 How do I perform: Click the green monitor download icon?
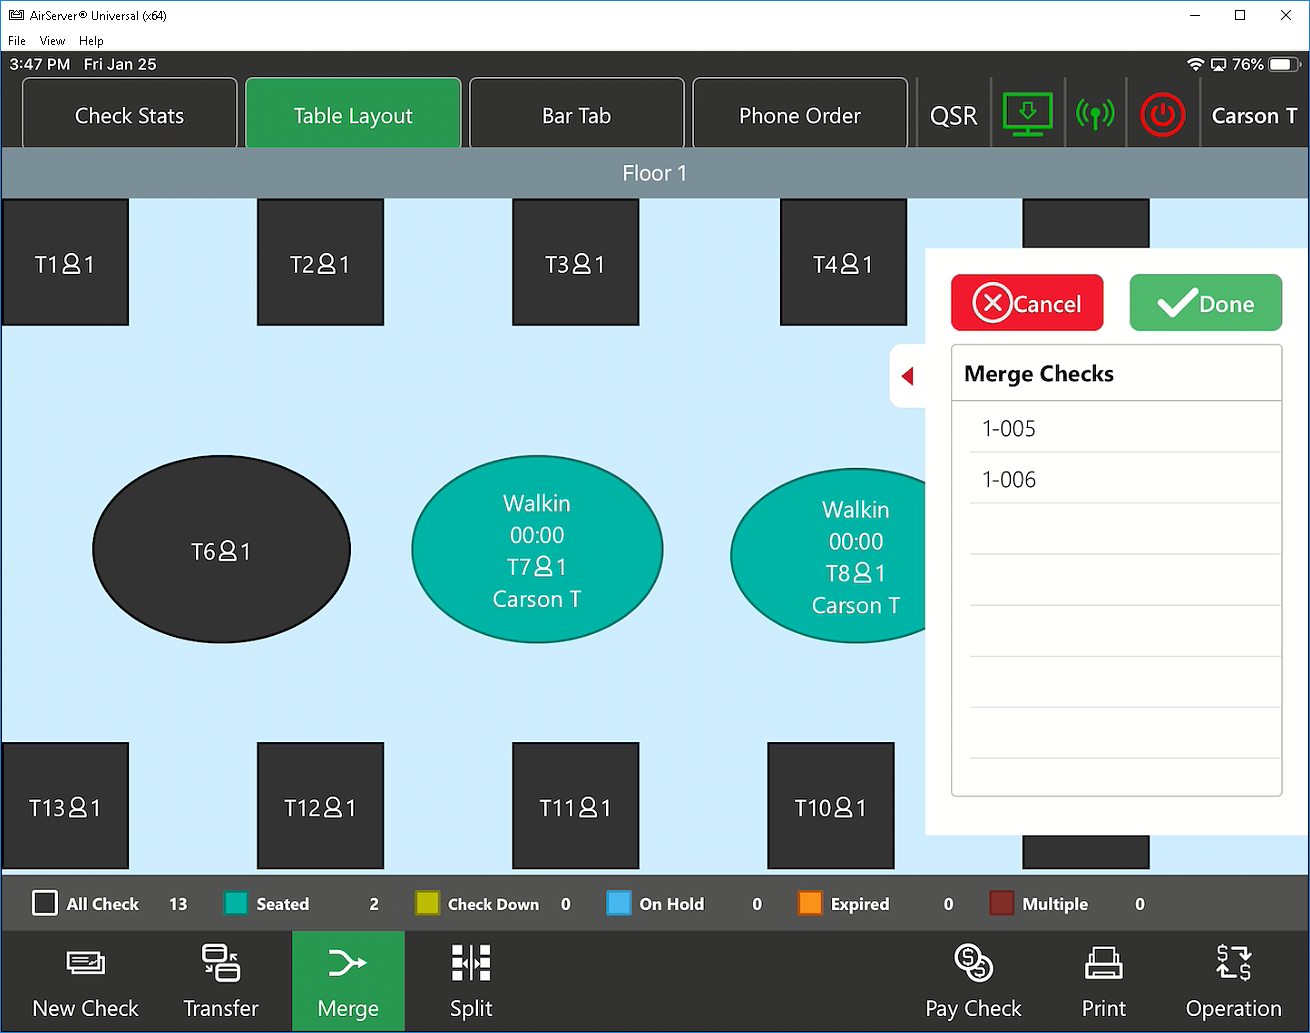(1027, 115)
